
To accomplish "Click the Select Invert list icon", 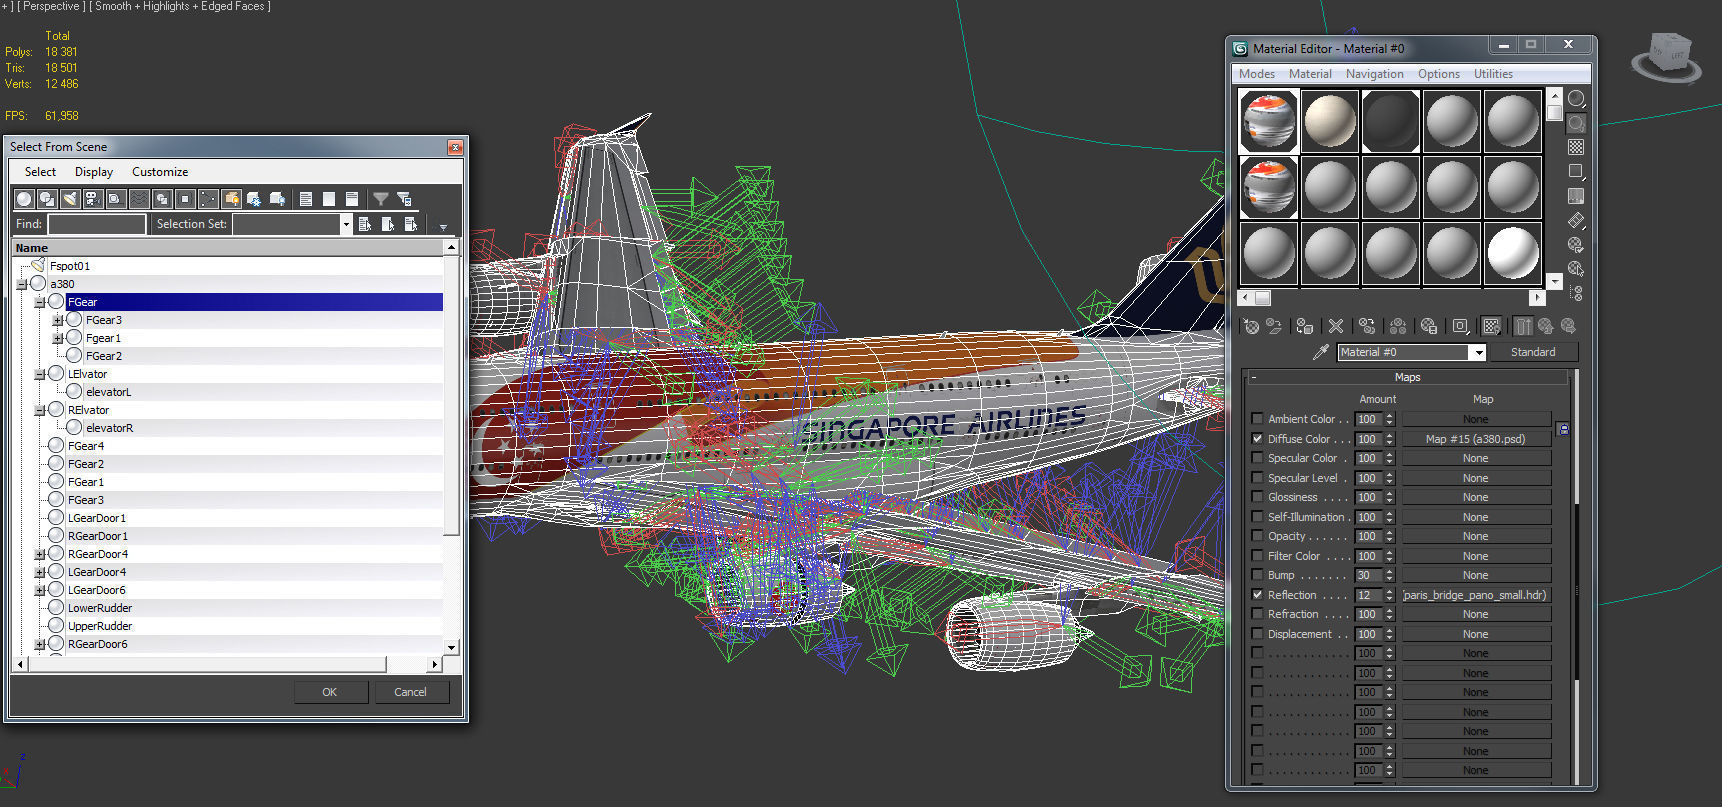I will point(352,198).
